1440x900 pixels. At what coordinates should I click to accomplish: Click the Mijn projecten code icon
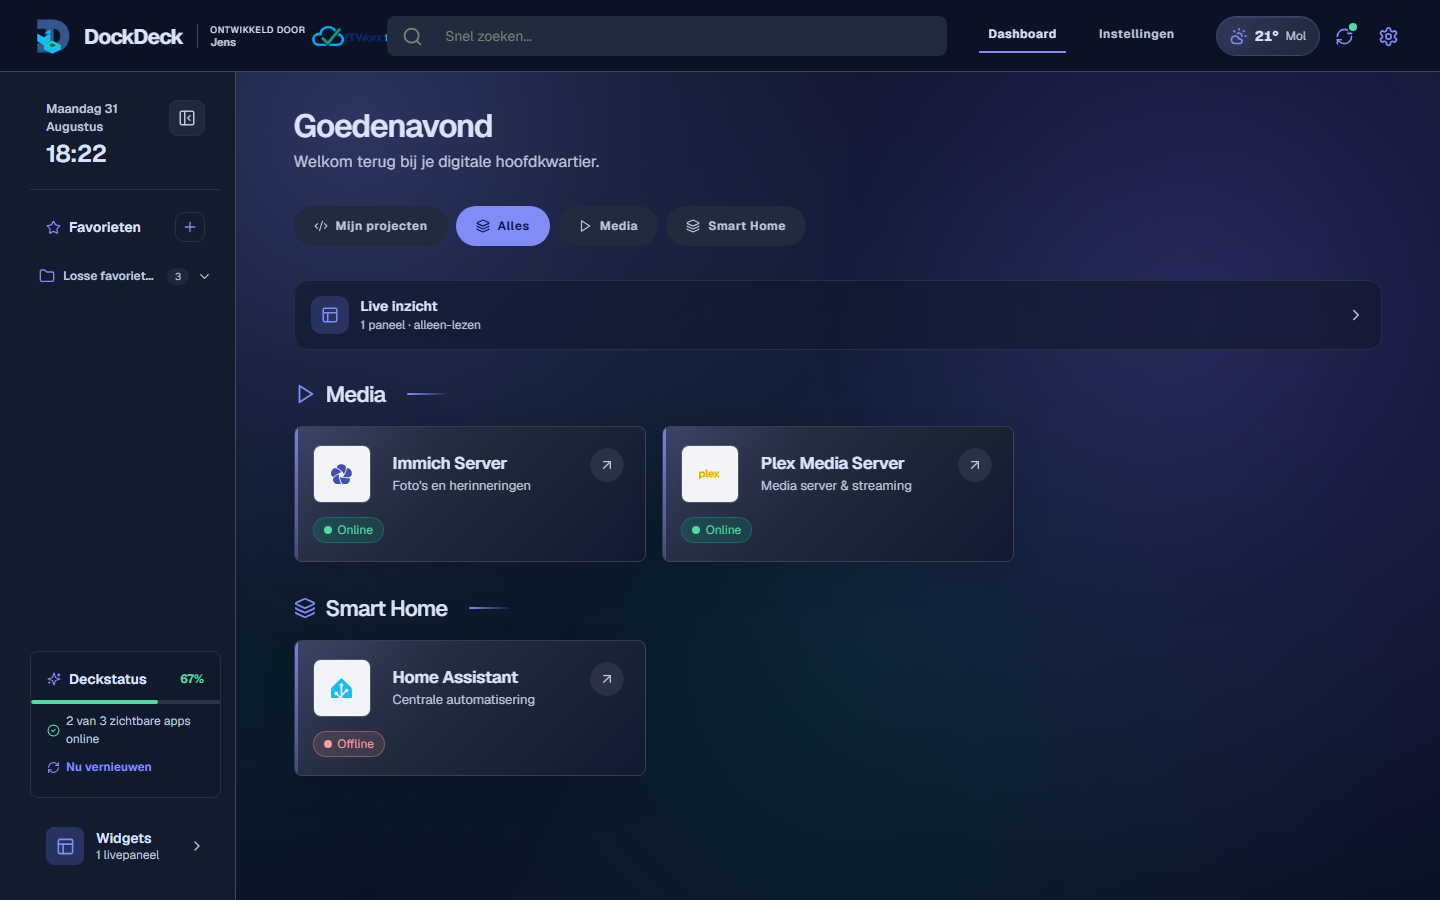point(321,226)
